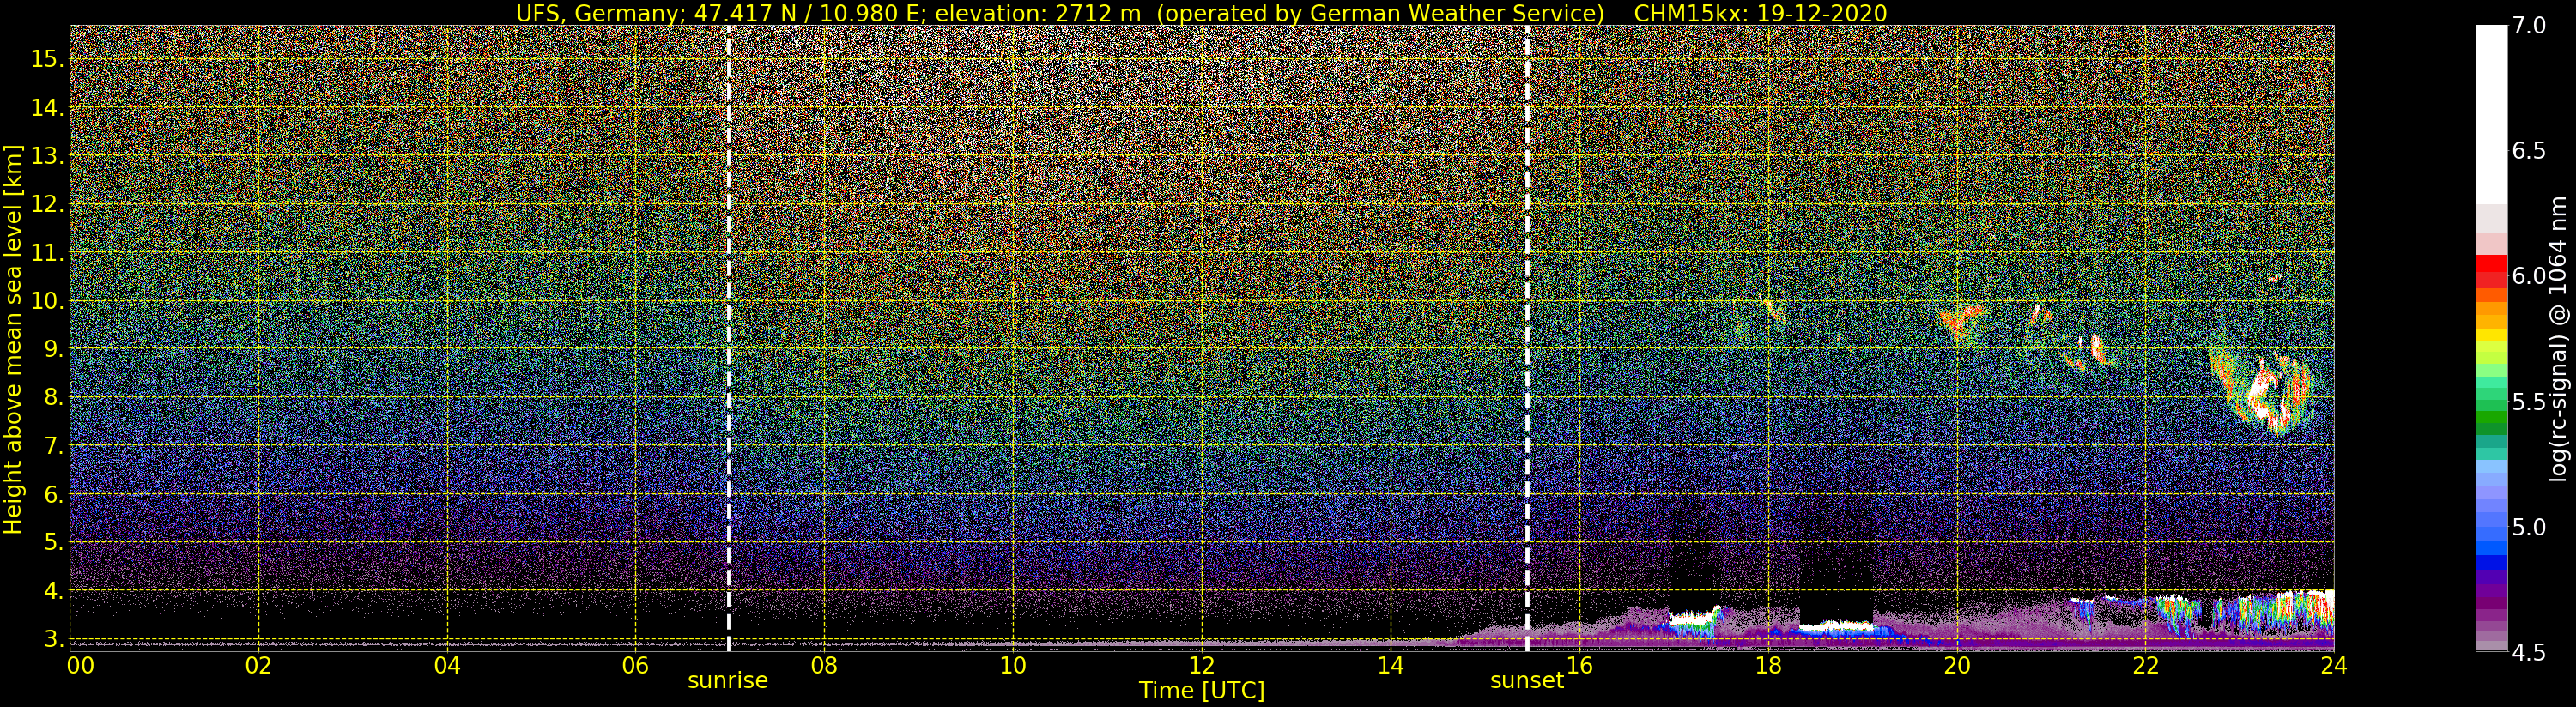Click the "12" time axis tick label
Viewport: 2576px width, 707px height.
(x=1201, y=666)
